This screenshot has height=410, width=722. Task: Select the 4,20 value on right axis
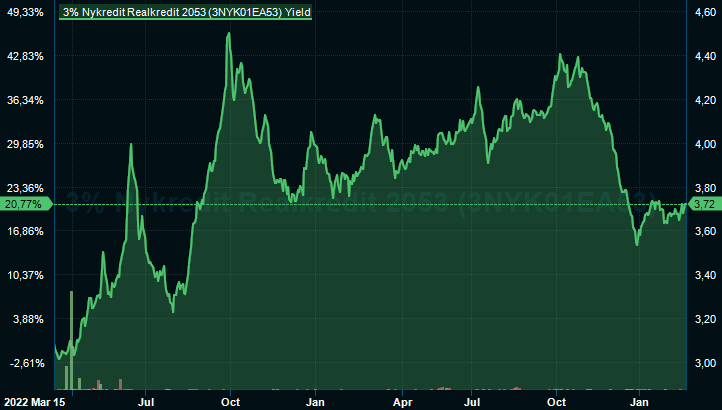(704, 100)
